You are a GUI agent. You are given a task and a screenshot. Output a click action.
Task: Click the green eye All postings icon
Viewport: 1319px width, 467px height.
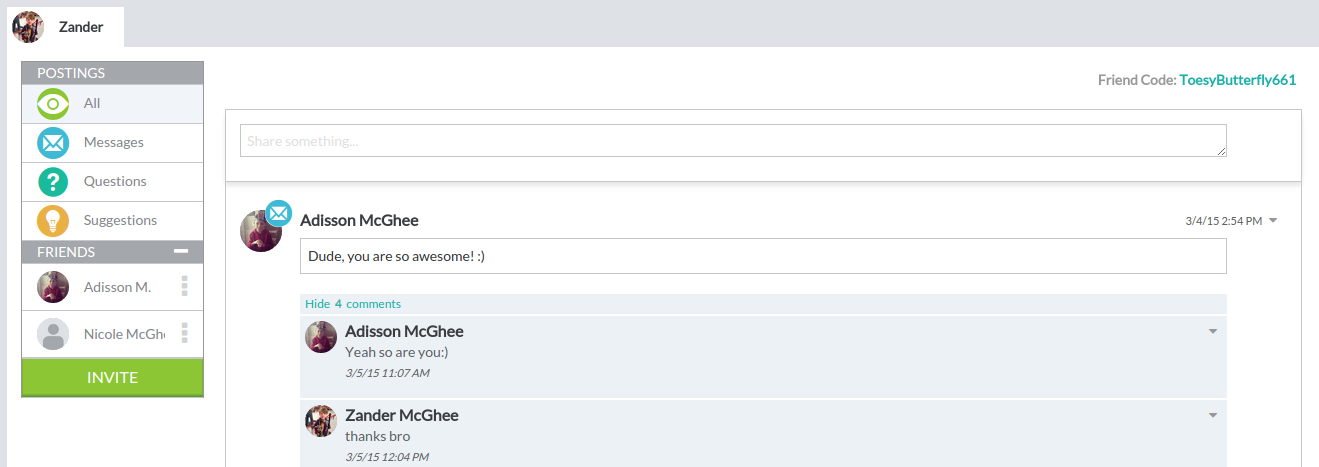click(x=53, y=104)
